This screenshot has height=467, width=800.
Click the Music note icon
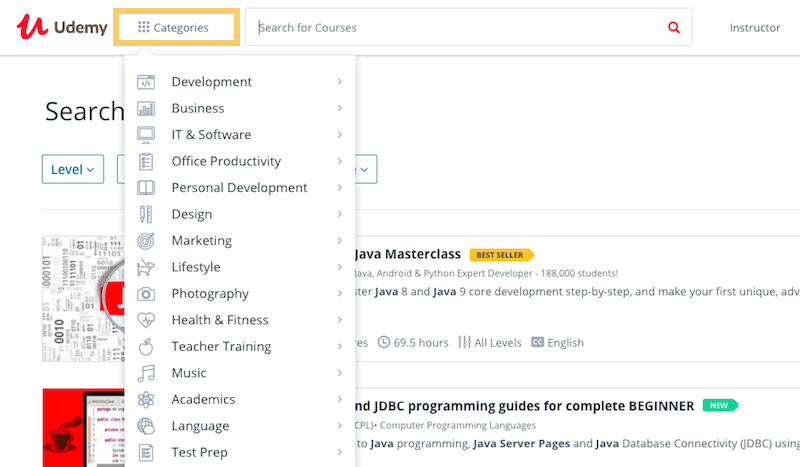click(146, 373)
